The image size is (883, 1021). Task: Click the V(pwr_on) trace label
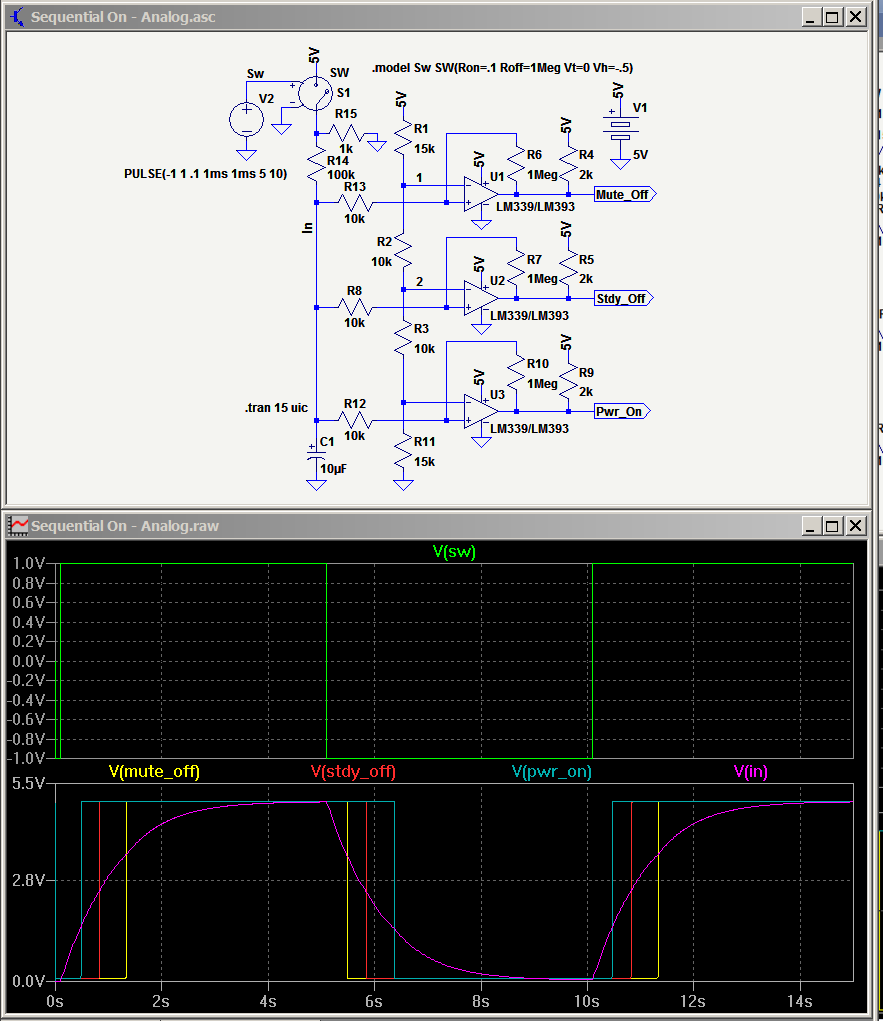552,772
